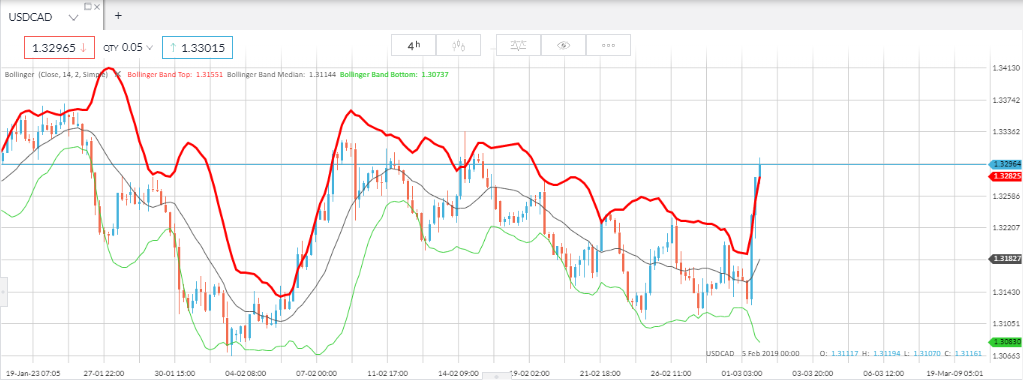Change the 4h timeframe selector
Screen dimensions: 1023x380
pyautogui.click(x=413, y=45)
